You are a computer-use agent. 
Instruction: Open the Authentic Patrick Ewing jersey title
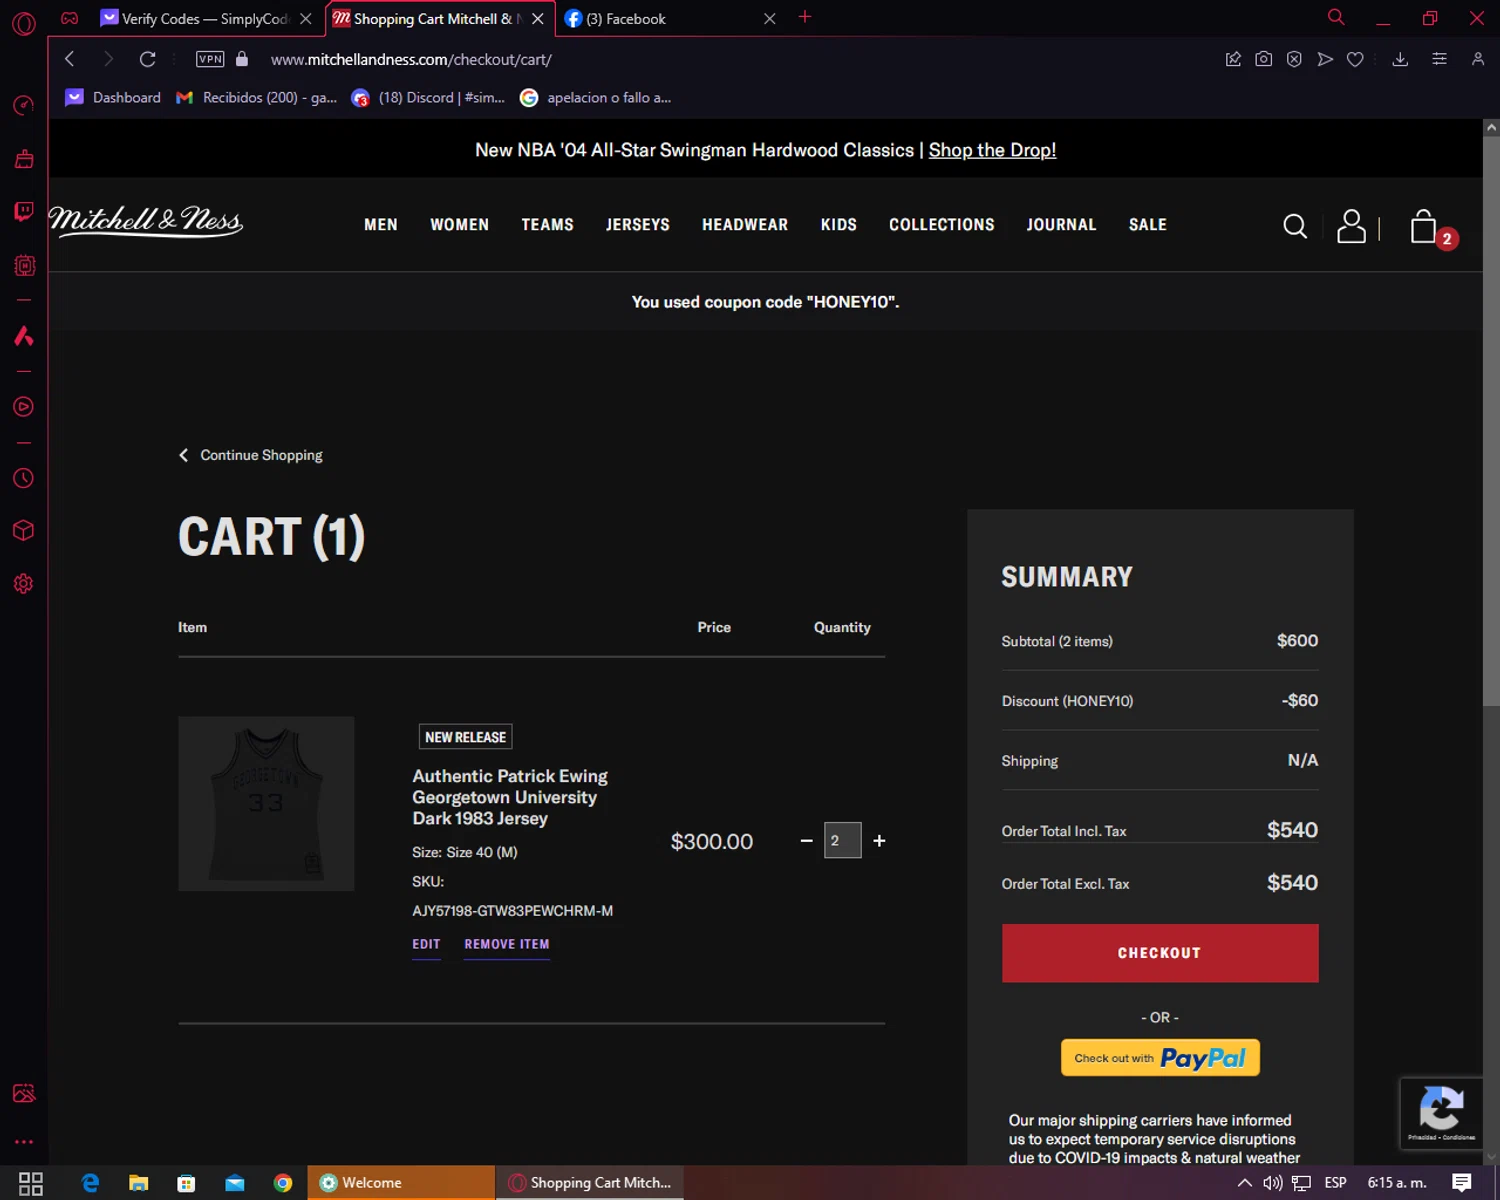pos(510,797)
